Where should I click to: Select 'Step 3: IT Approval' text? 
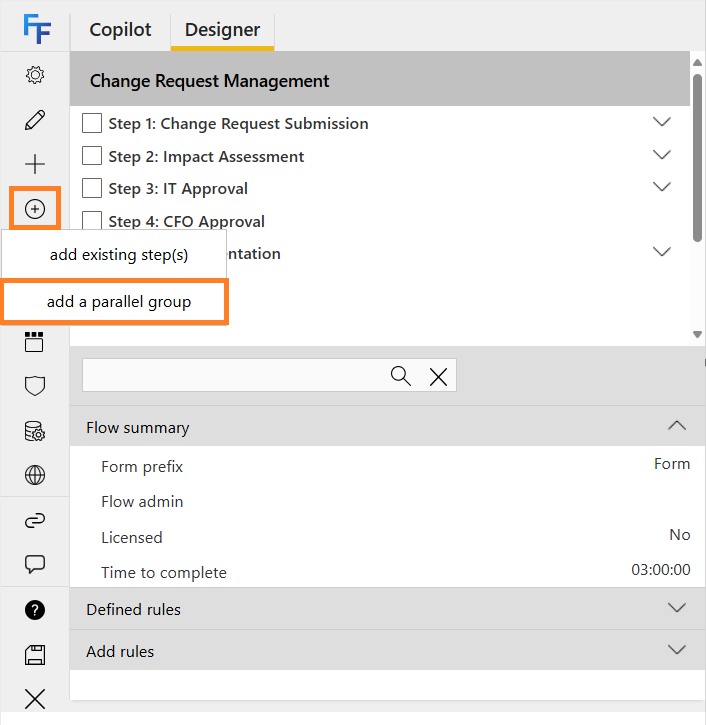[x=178, y=189]
